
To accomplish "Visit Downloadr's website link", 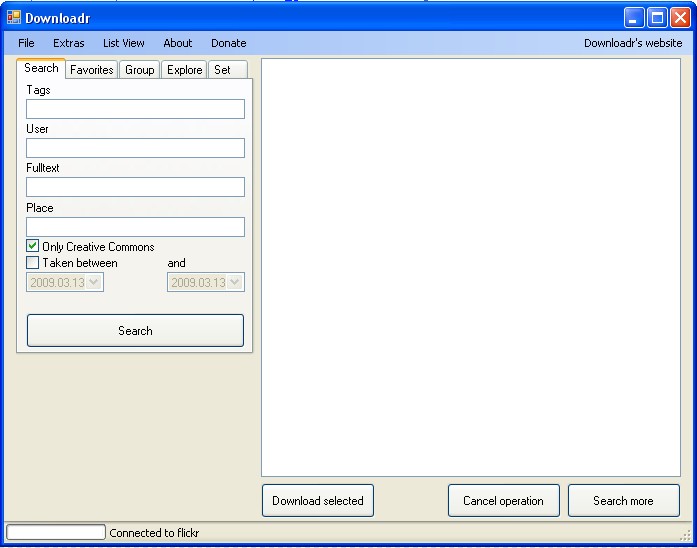I will coord(633,43).
